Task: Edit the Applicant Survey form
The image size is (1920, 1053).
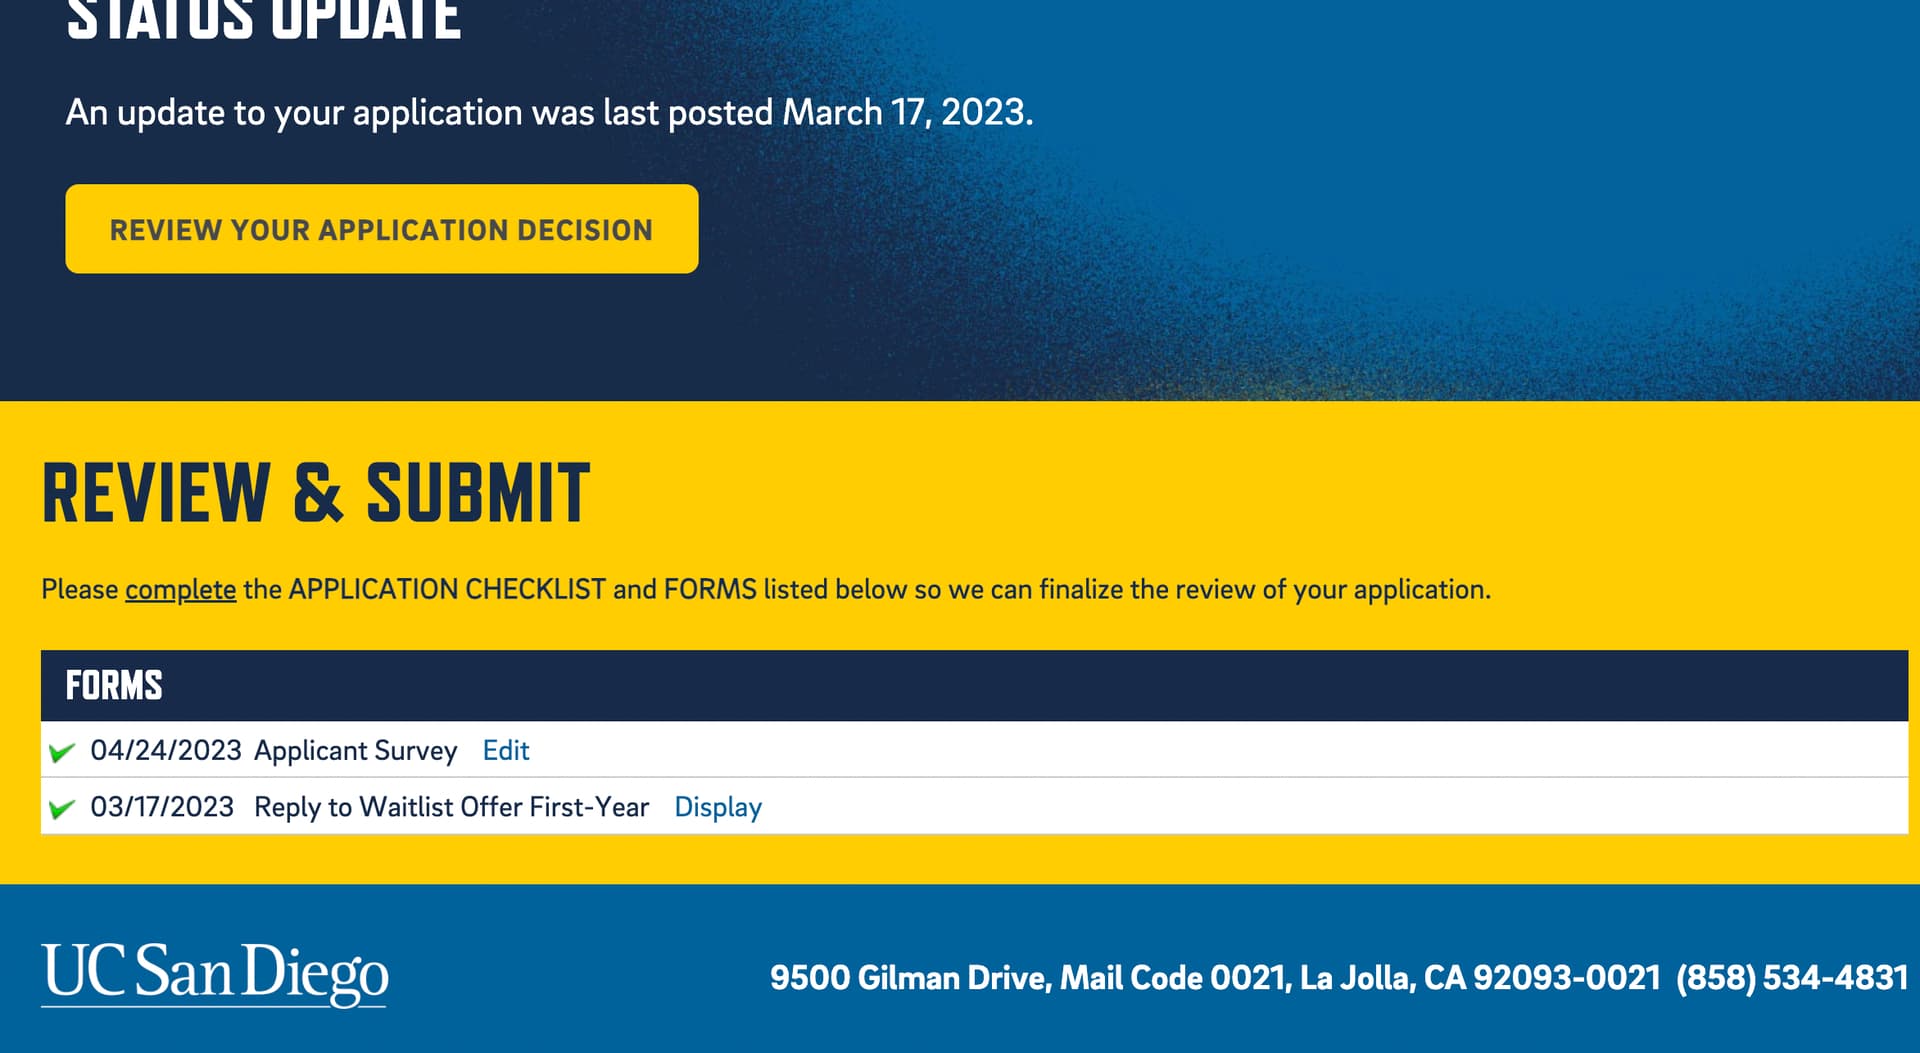Action: [x=505, y=751]
